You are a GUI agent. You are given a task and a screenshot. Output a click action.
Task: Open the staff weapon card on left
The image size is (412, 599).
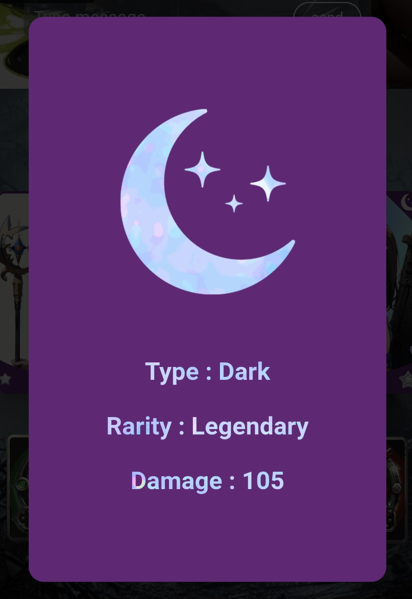tap(14, 292)
